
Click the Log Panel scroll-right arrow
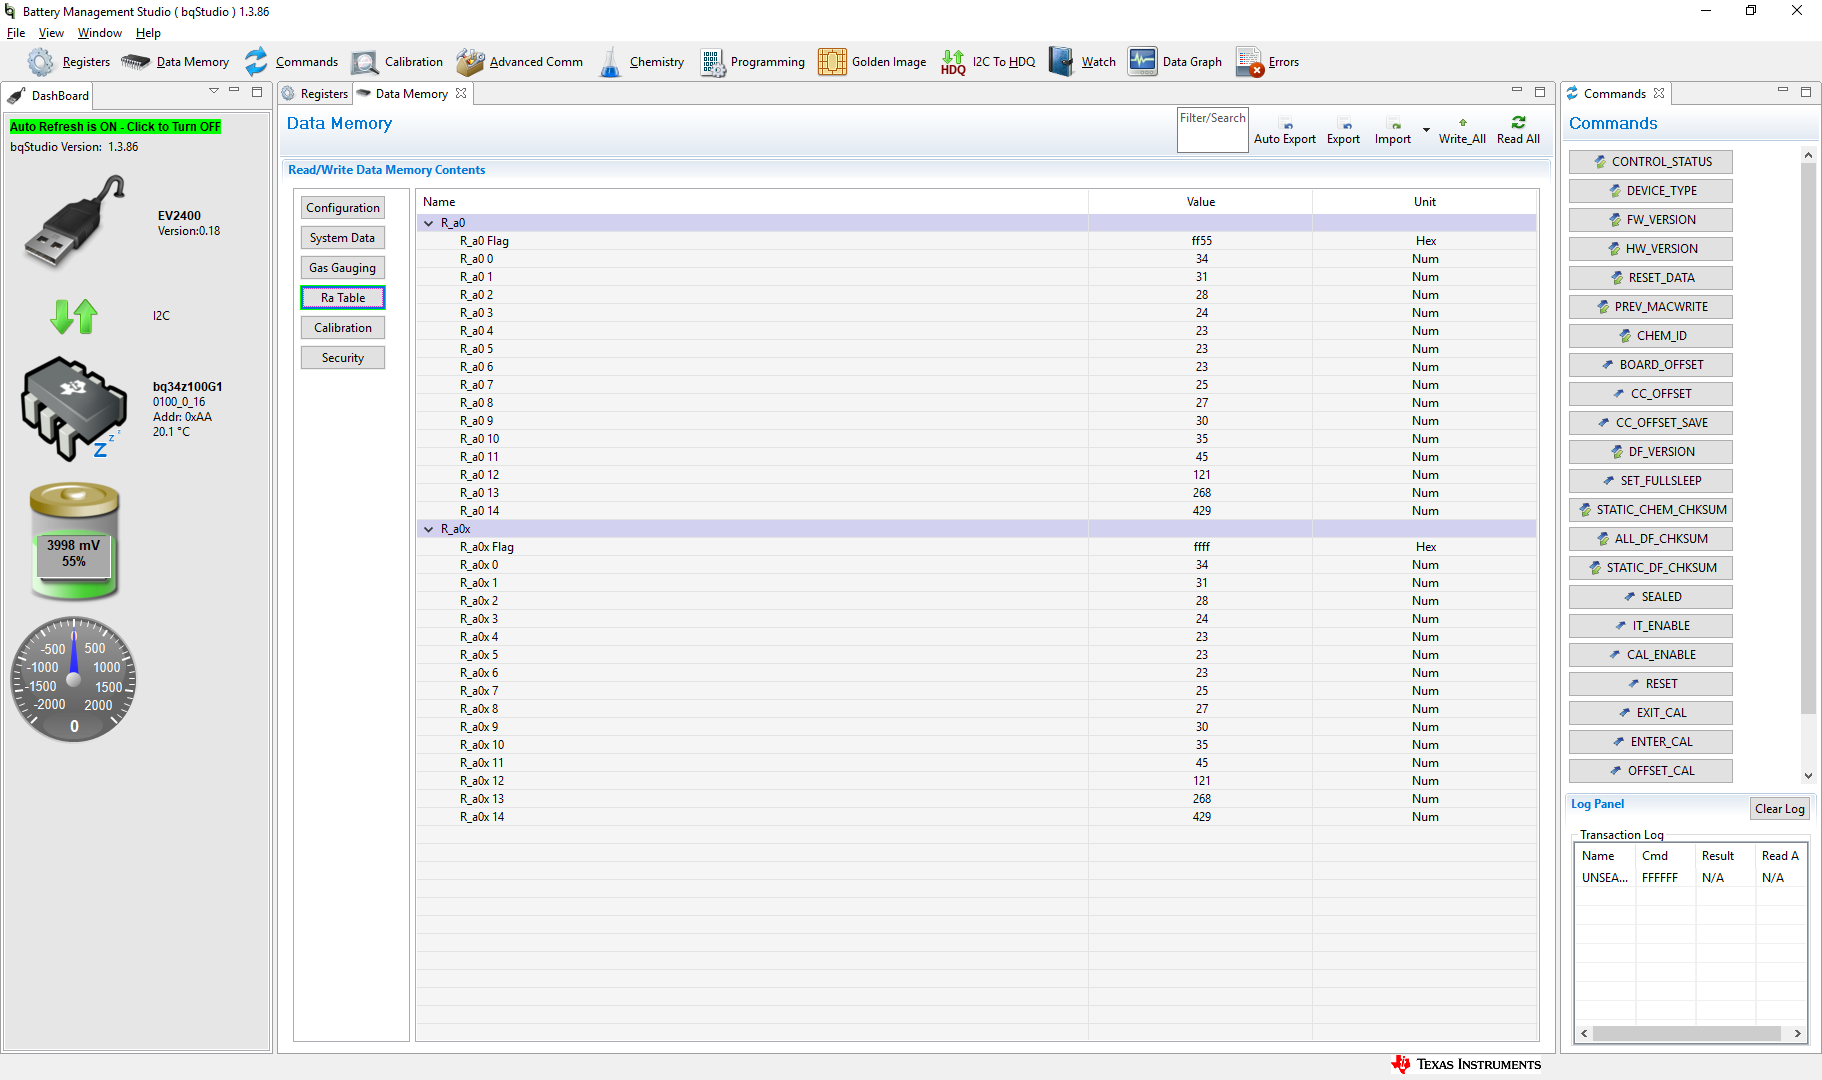[1798, 1034]
